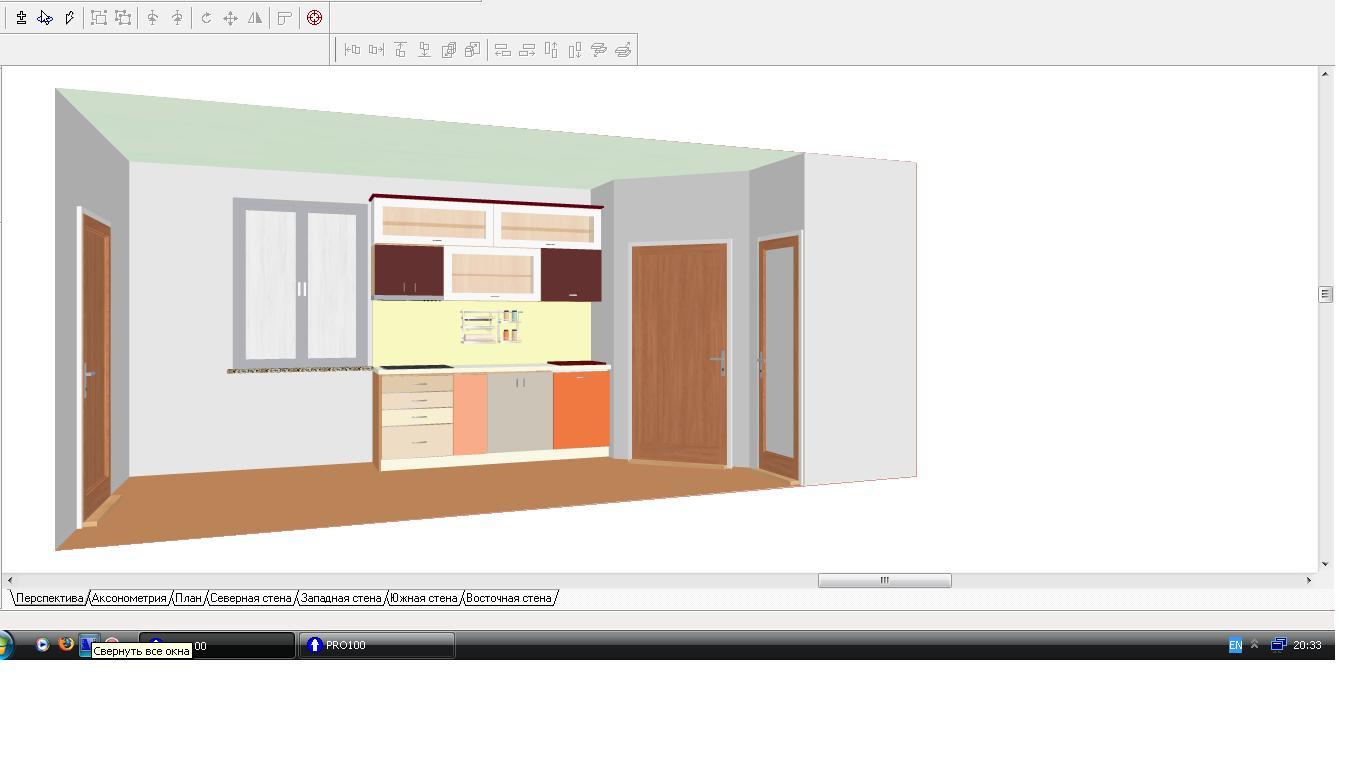Select the arrow pointer selection tool
Viewport: 1366px width, 768px height.
tap(45, 18)
